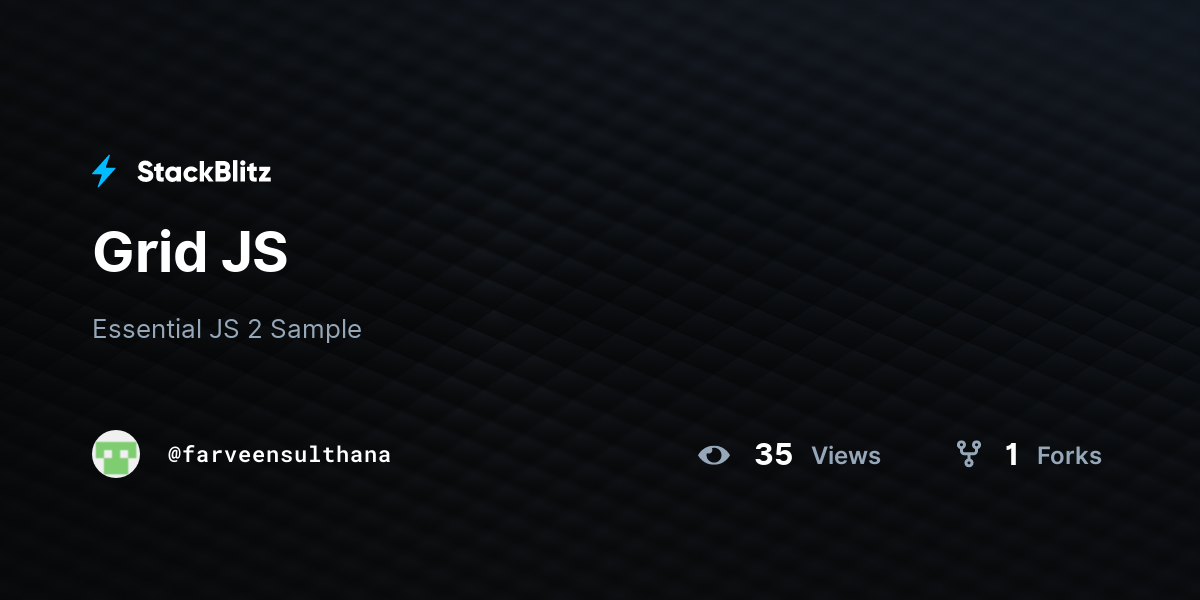The width and height of the screenshot is (1200, 600).
Task: Click the StackBlitz wordmark text
Action: tap(204, 172)
